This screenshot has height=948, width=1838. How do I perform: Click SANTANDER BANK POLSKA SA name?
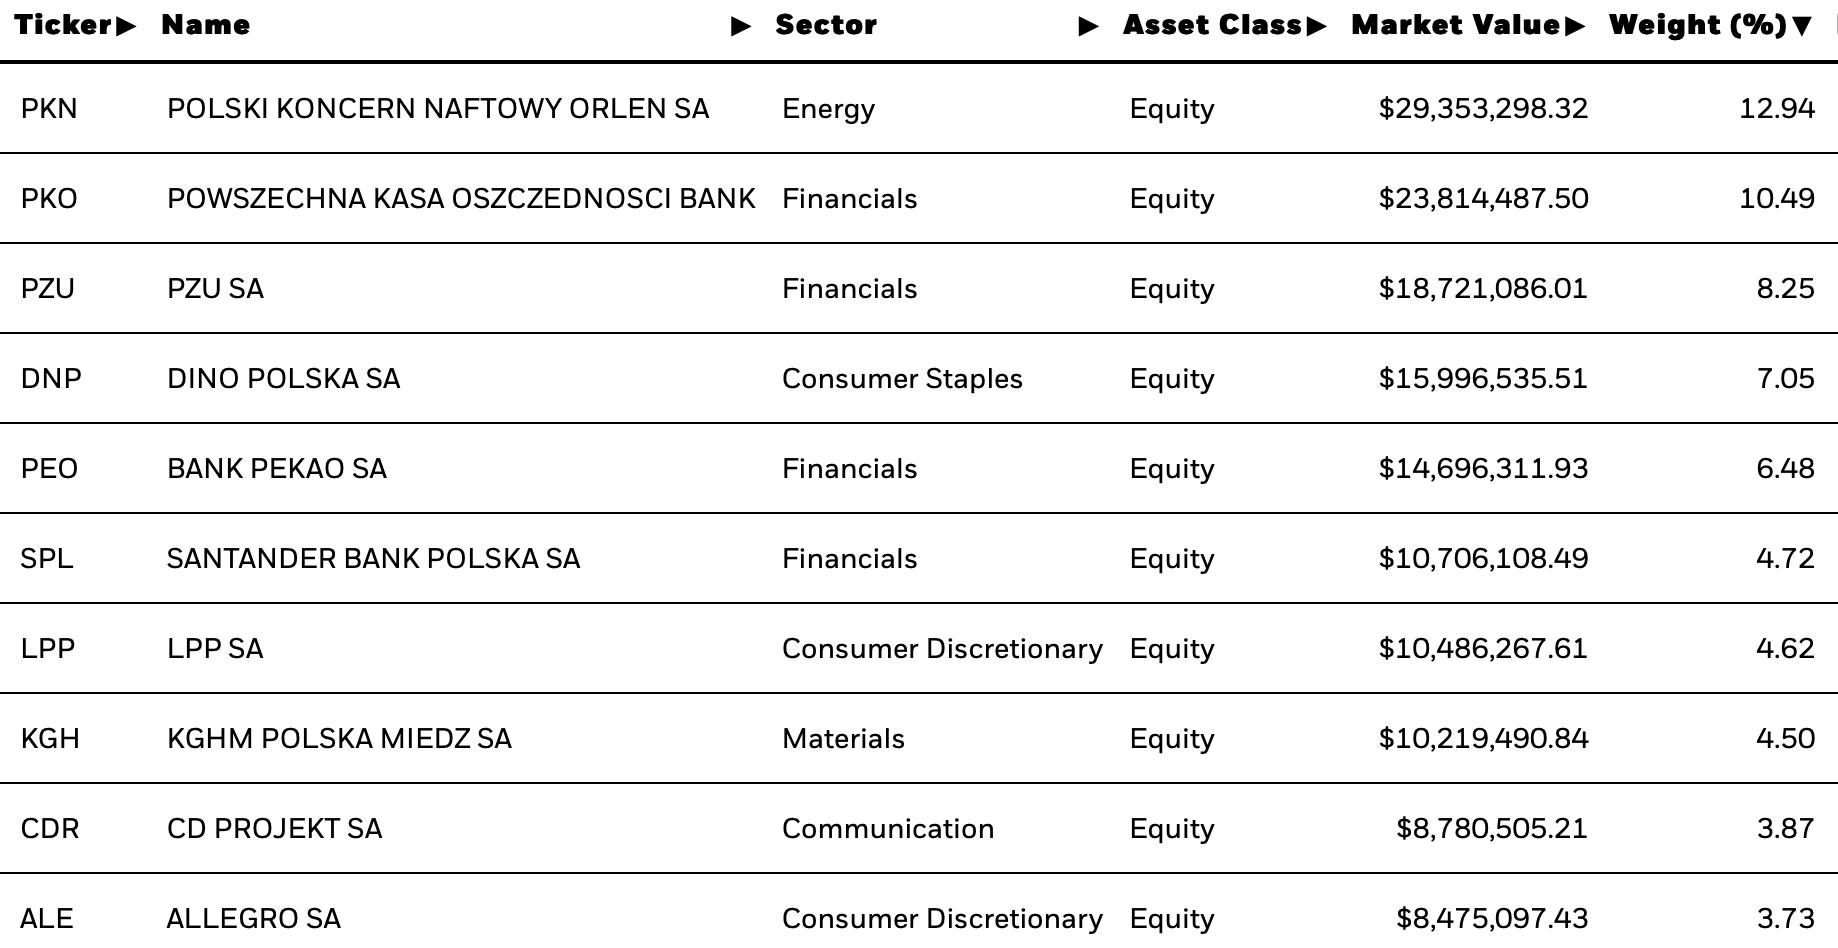(x=373, y=559)
